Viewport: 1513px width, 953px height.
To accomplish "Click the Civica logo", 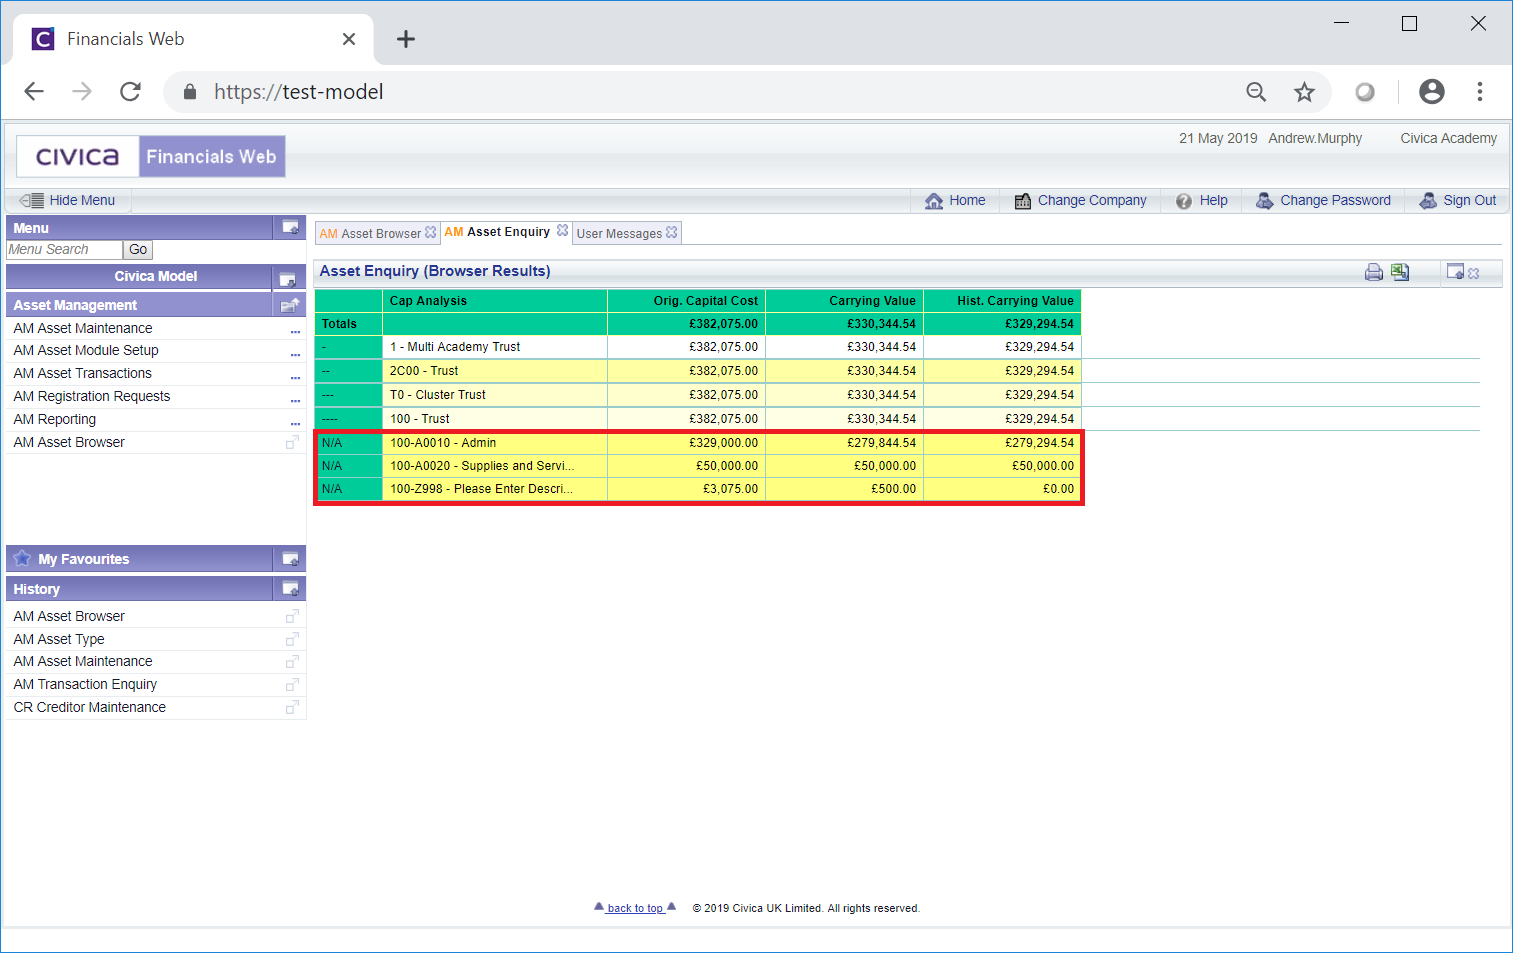I will pos(77,157).
